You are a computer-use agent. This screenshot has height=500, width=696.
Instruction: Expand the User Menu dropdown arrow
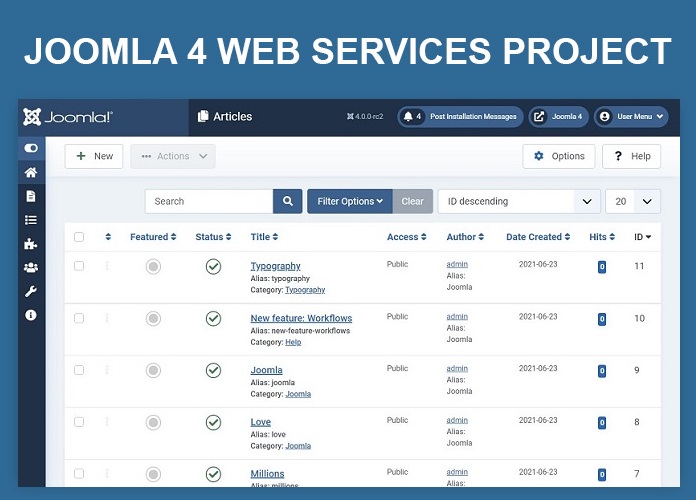click(660, 116)
